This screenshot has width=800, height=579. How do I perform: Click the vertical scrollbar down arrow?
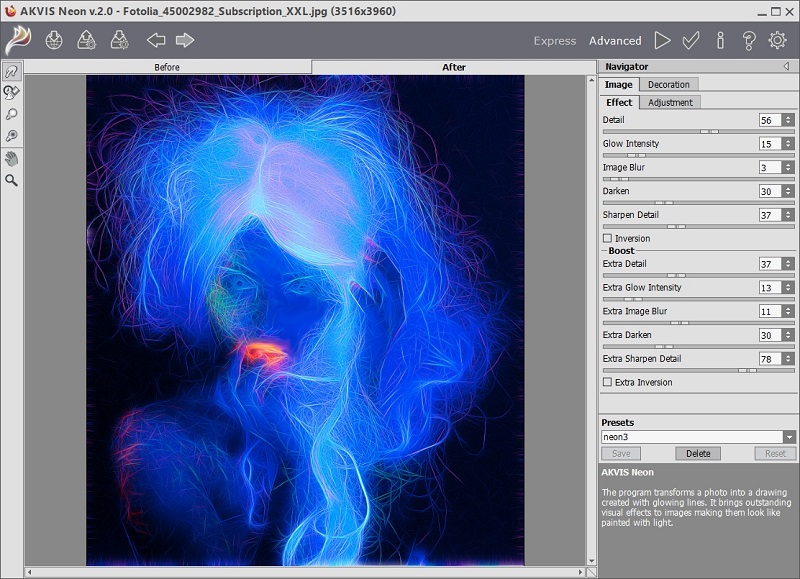pyautogui.click(x=591, y=561)
